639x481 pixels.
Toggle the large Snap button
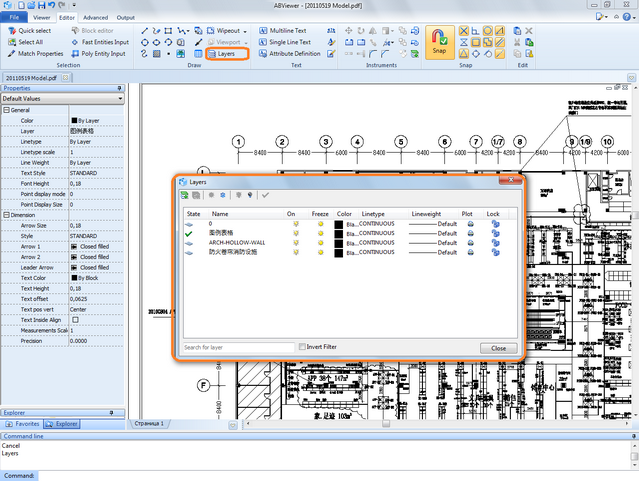pos(439,42)
